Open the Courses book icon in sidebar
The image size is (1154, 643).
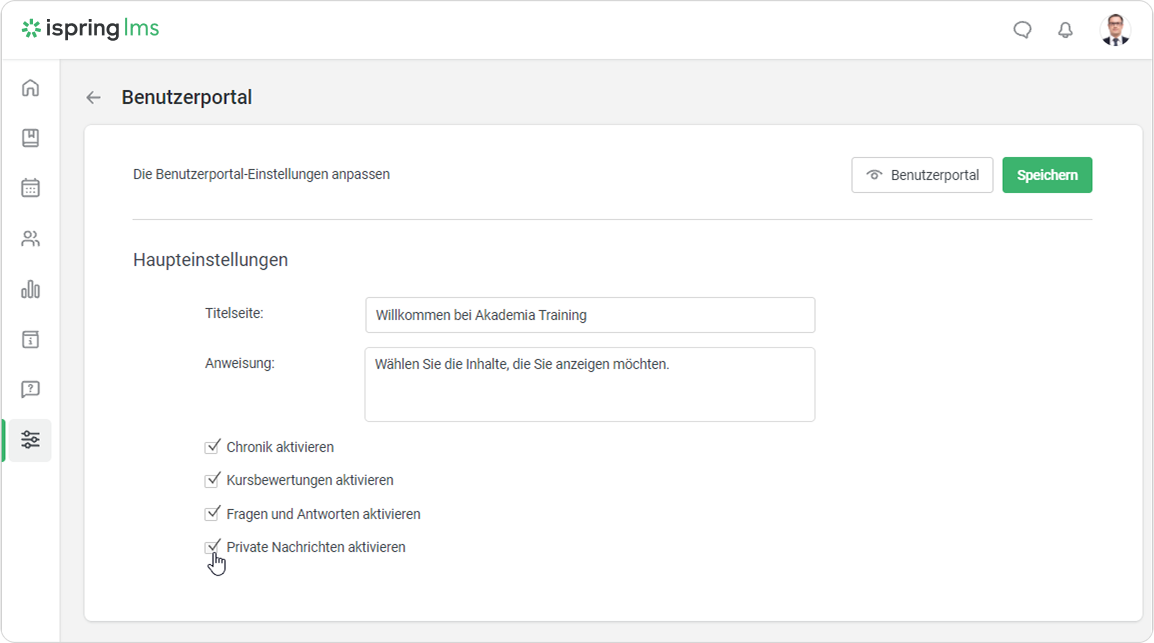tap(30, 138)
